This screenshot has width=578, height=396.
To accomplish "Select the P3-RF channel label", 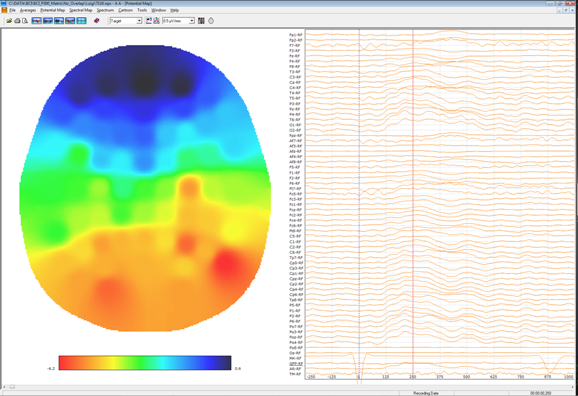I will click(x=295, y=104).
